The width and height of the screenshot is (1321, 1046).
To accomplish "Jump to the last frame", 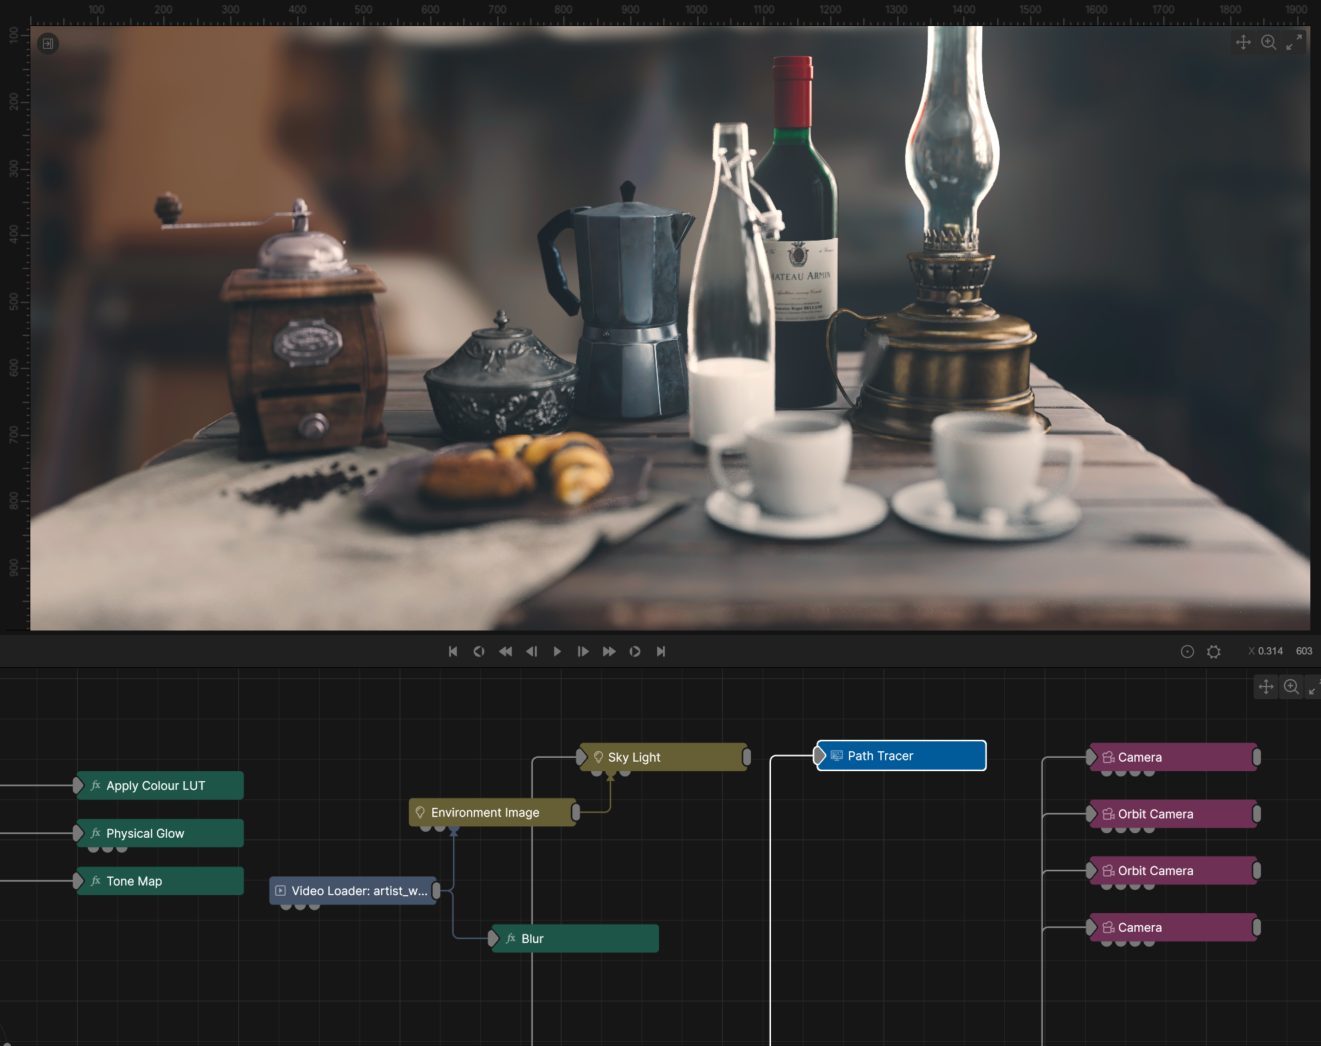I will pyautogui.click(x=661, y=651).
